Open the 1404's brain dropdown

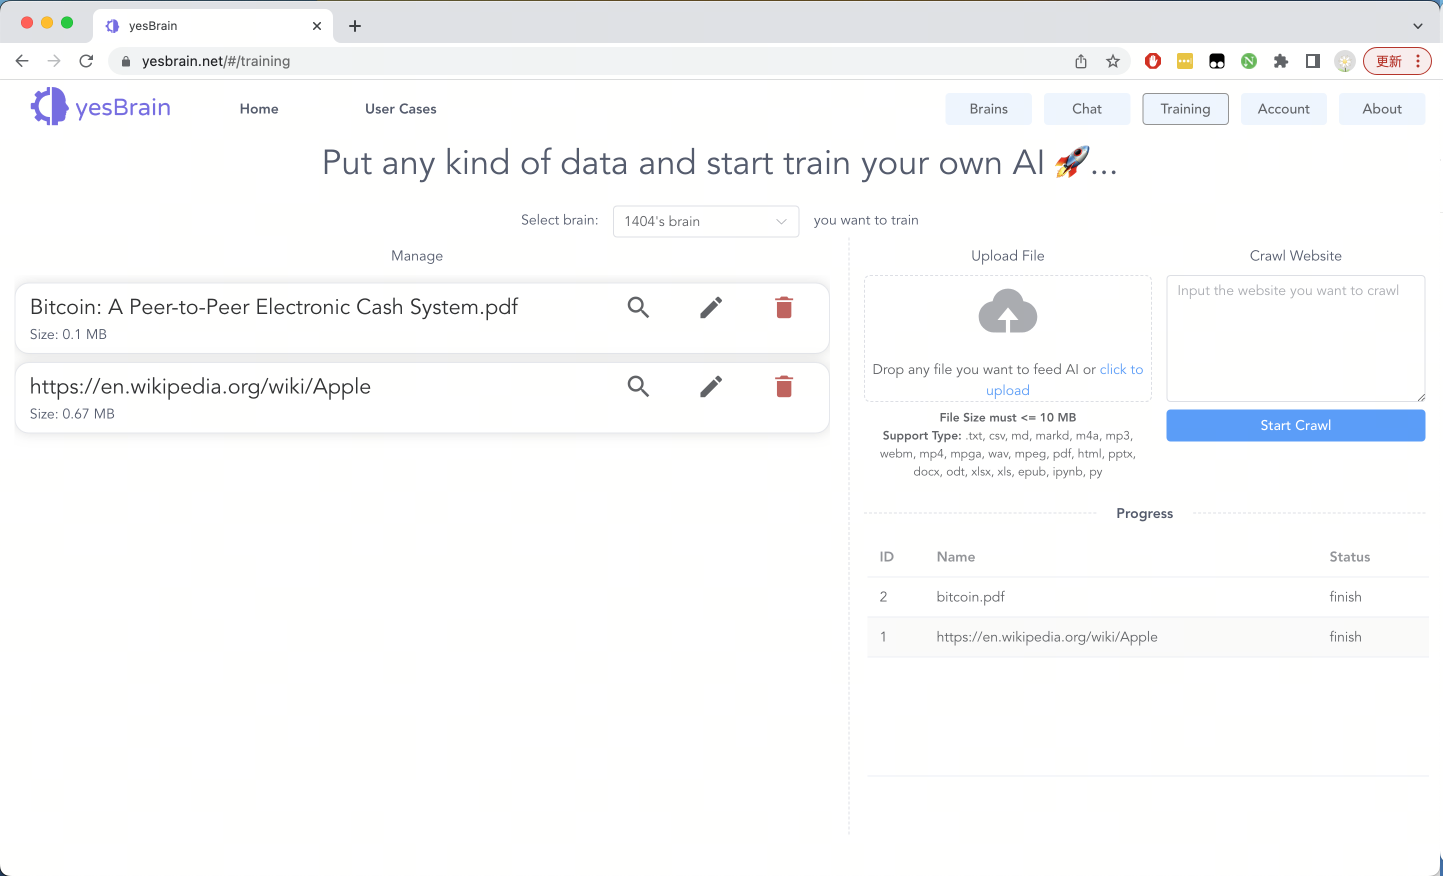click(706, 221)
